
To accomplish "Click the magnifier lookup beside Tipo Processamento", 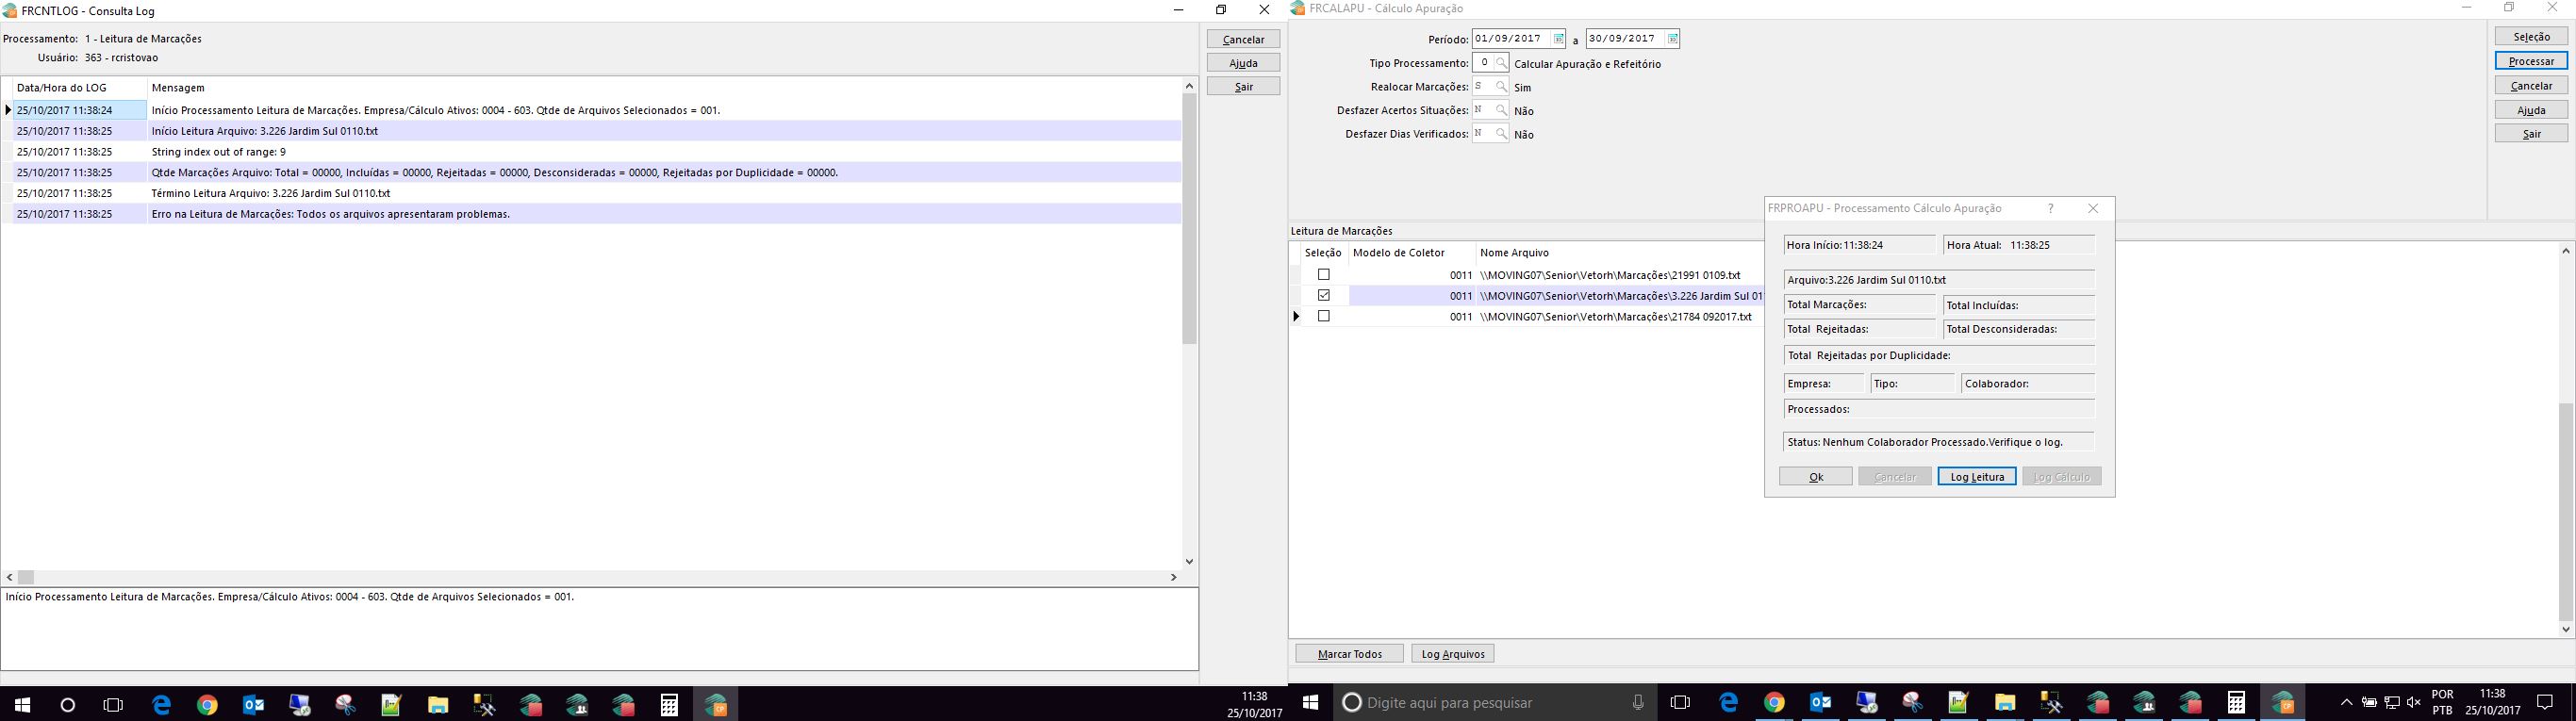I will (x=1501, y=63).
